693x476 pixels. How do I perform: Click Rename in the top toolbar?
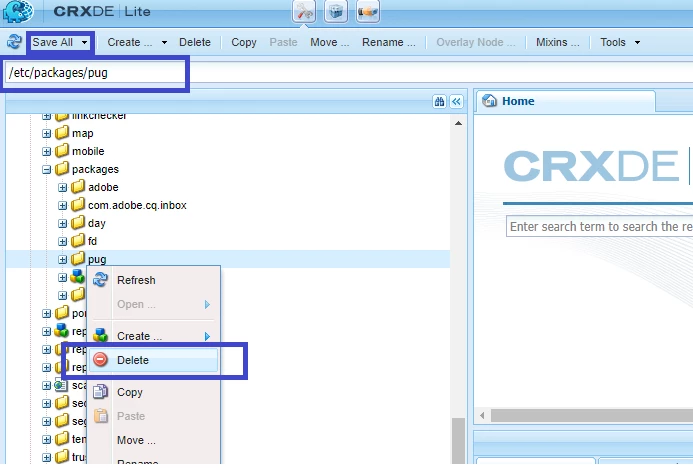[389, 42]
